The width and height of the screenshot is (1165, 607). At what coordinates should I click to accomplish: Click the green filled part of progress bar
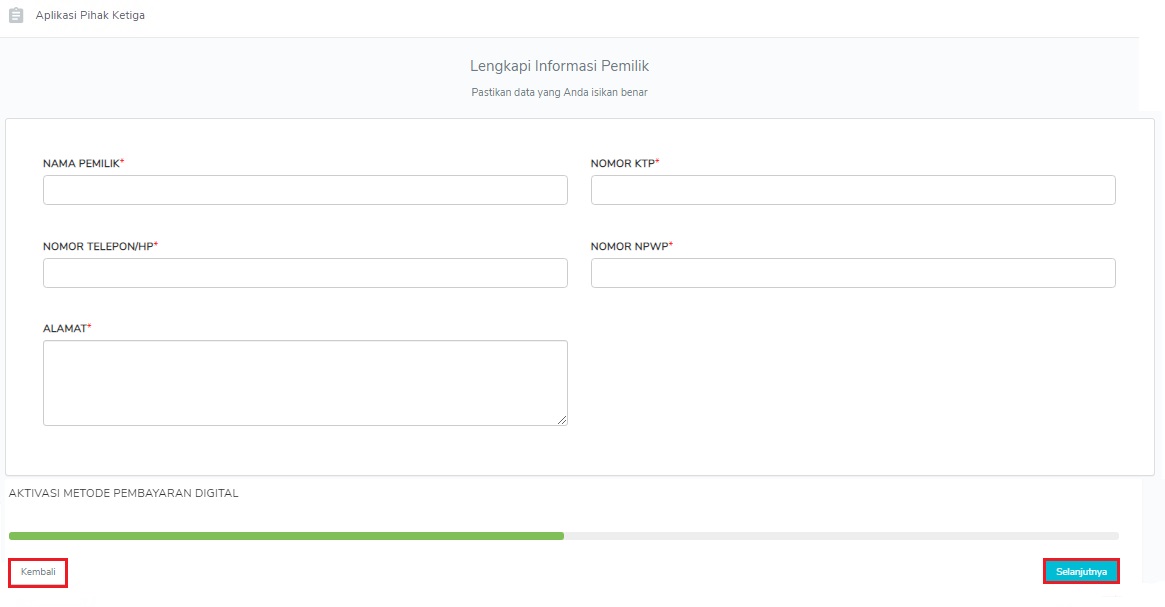pyautogui.click(x=286, y=536)
